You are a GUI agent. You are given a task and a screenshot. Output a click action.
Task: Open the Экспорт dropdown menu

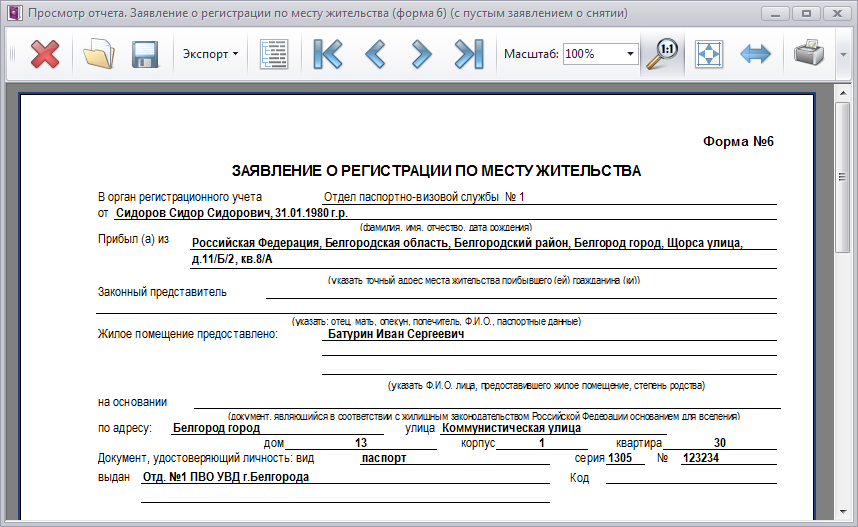click(211, 54)
